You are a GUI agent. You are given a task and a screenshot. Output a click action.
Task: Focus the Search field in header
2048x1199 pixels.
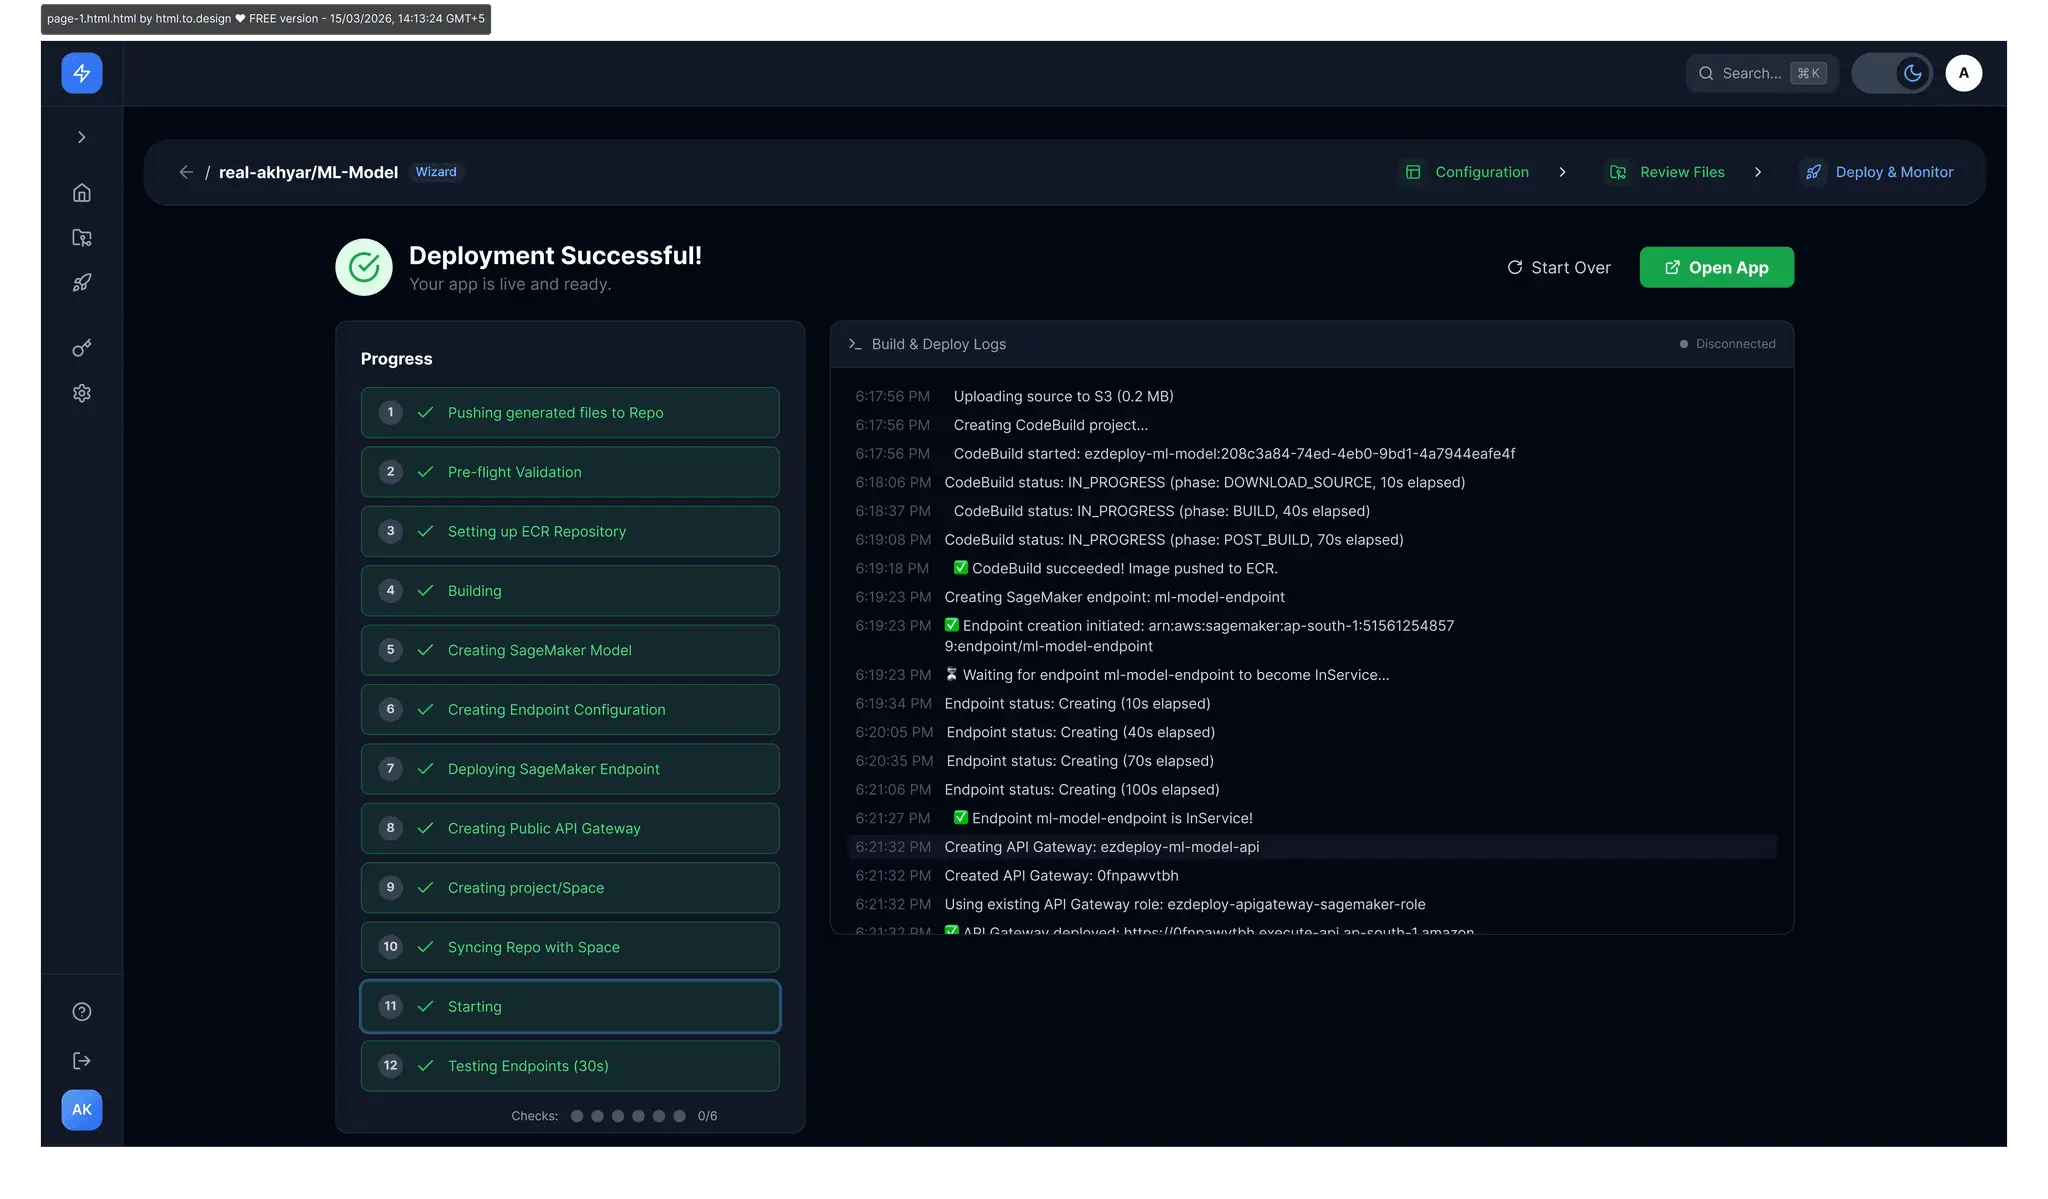pos(1762,73)
